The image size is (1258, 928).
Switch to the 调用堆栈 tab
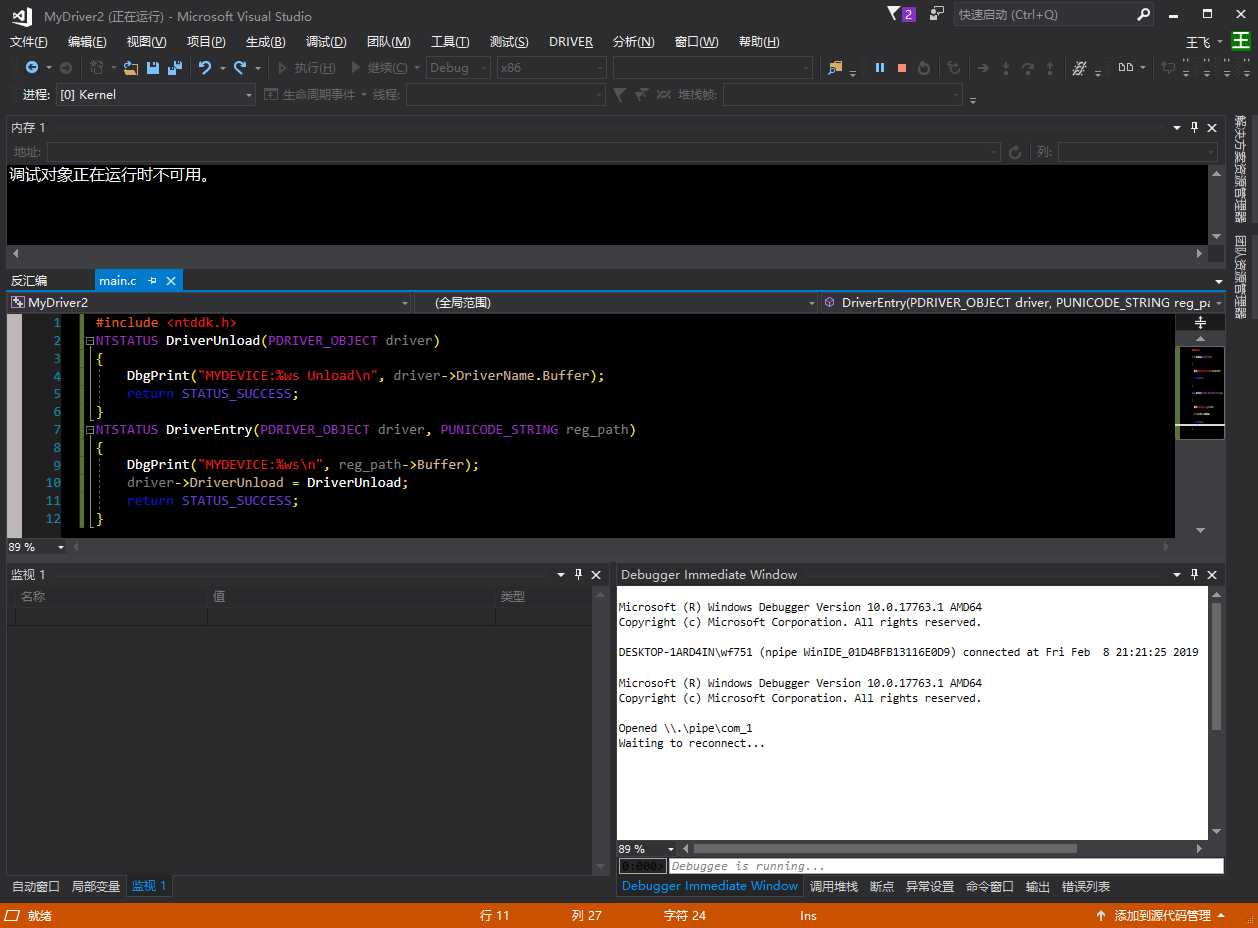pyautogui.click(x=833, y=886)
